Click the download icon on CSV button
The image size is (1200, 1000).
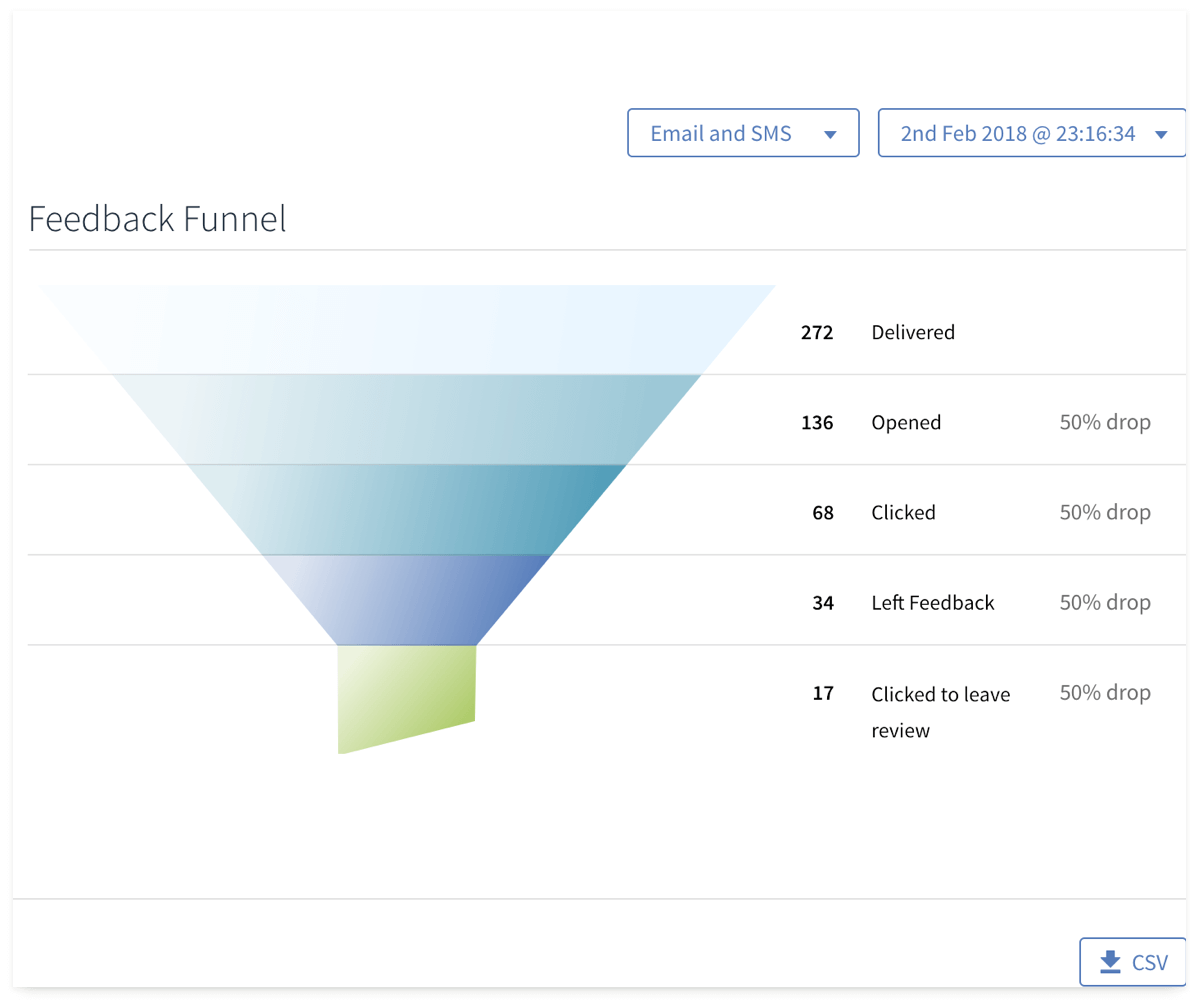tap(1110, 962)
